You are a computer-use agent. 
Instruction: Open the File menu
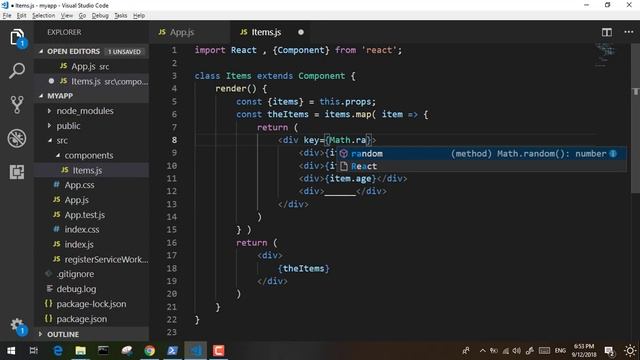[7, 16]
